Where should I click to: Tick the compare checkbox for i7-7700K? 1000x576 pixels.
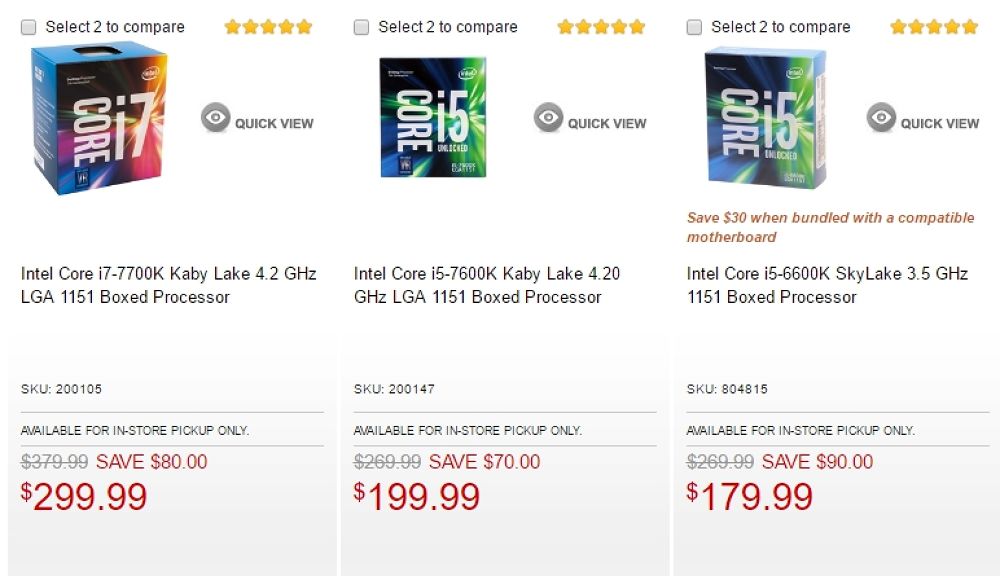click(x=29, y=28)
